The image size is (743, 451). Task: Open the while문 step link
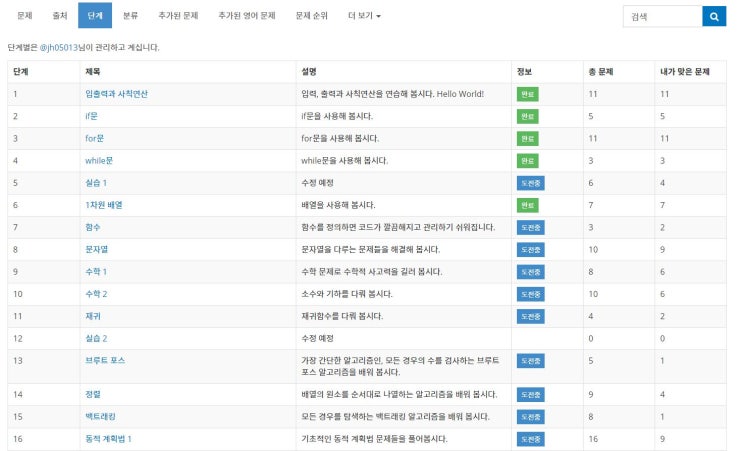point(99,161)
